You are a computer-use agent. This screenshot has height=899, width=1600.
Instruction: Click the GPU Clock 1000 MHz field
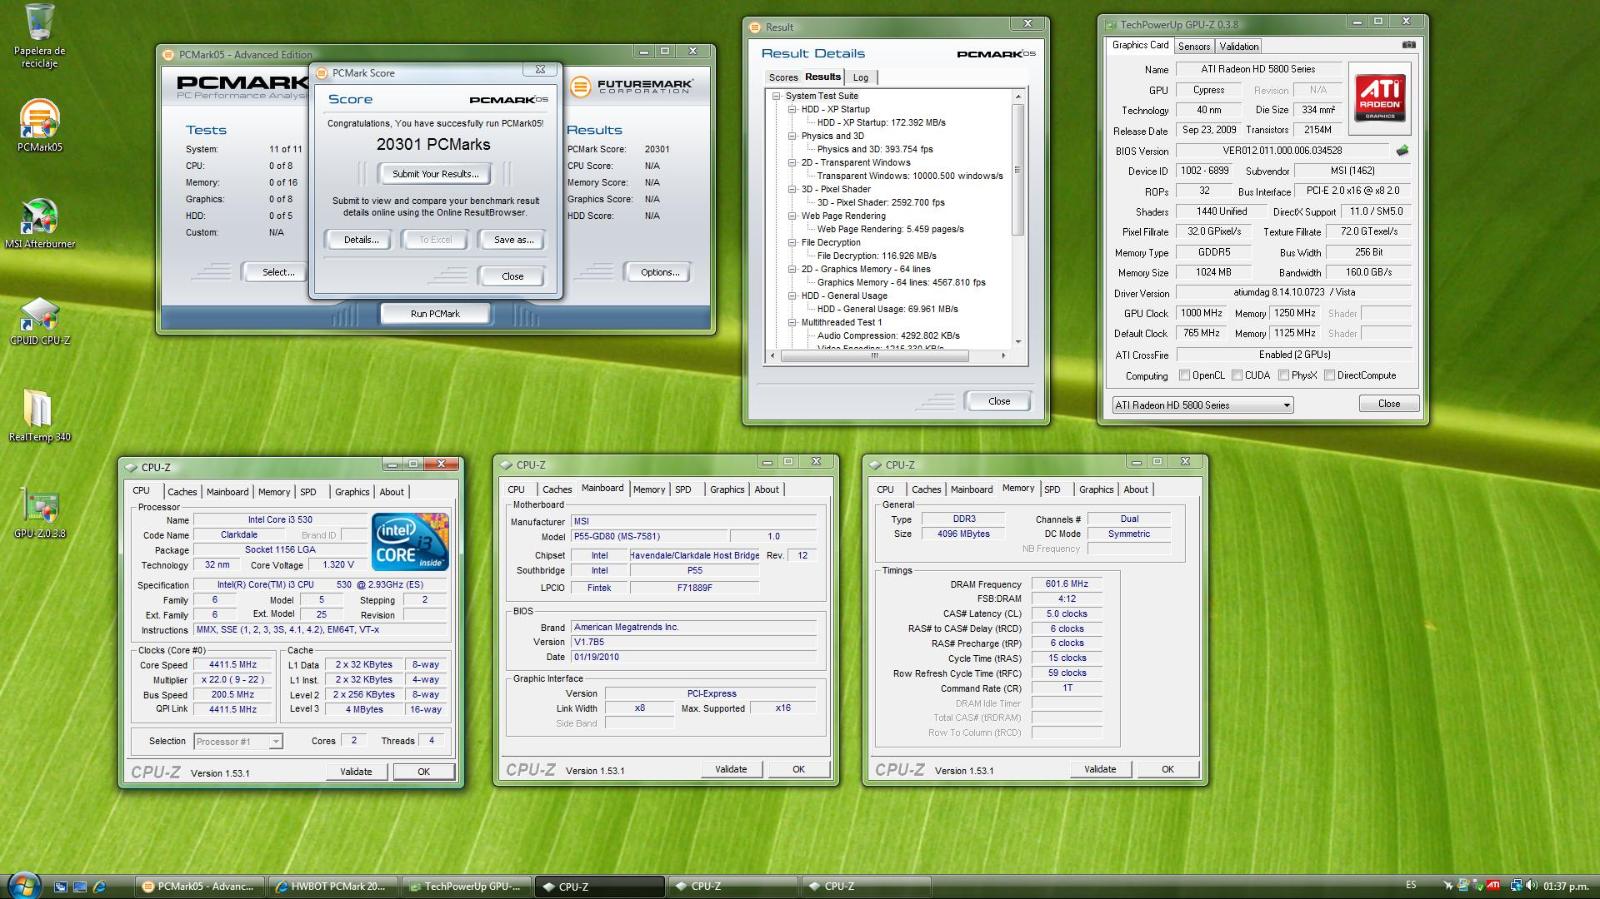(x=1201, y=313)
